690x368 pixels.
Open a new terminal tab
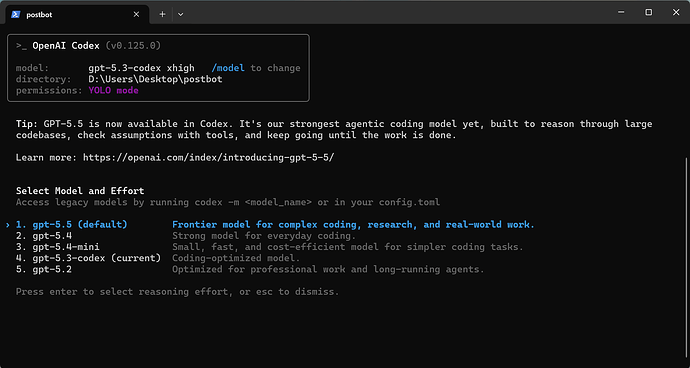point(162,14)
